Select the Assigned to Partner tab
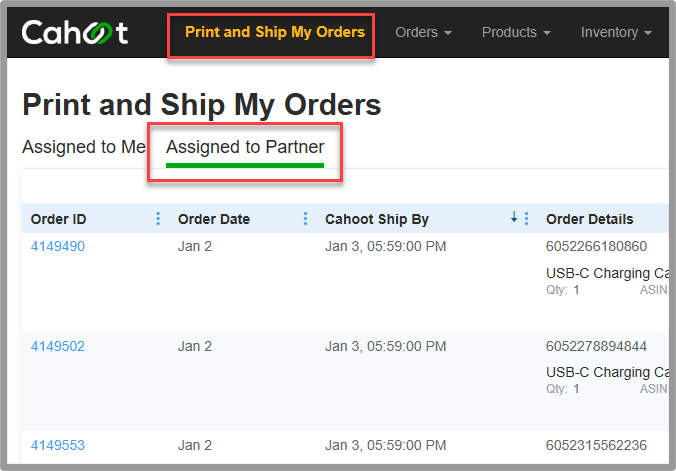 click(x=245, y=148)
